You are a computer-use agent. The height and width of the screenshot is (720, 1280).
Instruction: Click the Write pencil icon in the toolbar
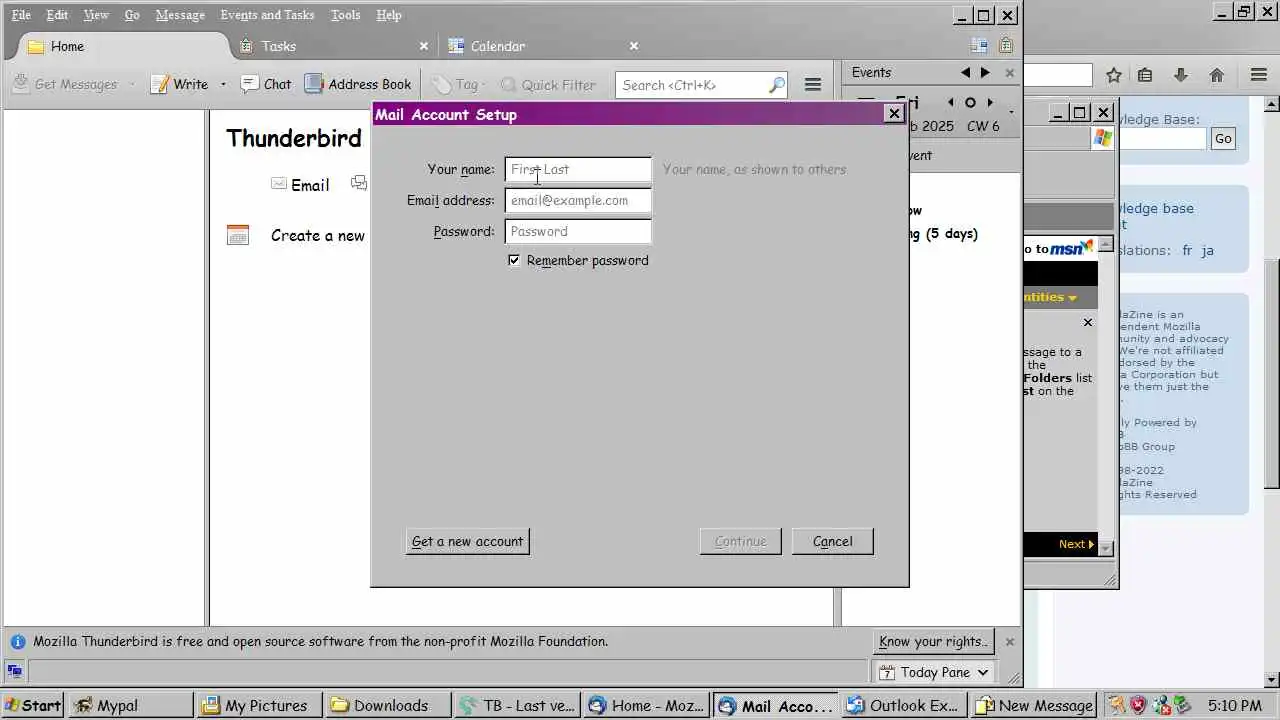point(159,85)
